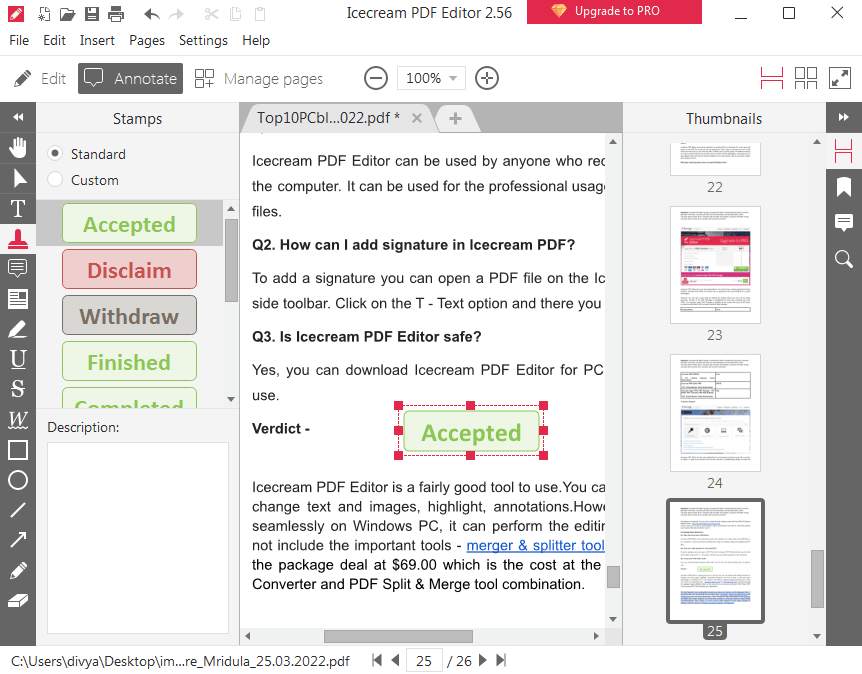Click the Description text box
Image resolution: width=862 pixels, height=674 pixels.
pos(137,538)
